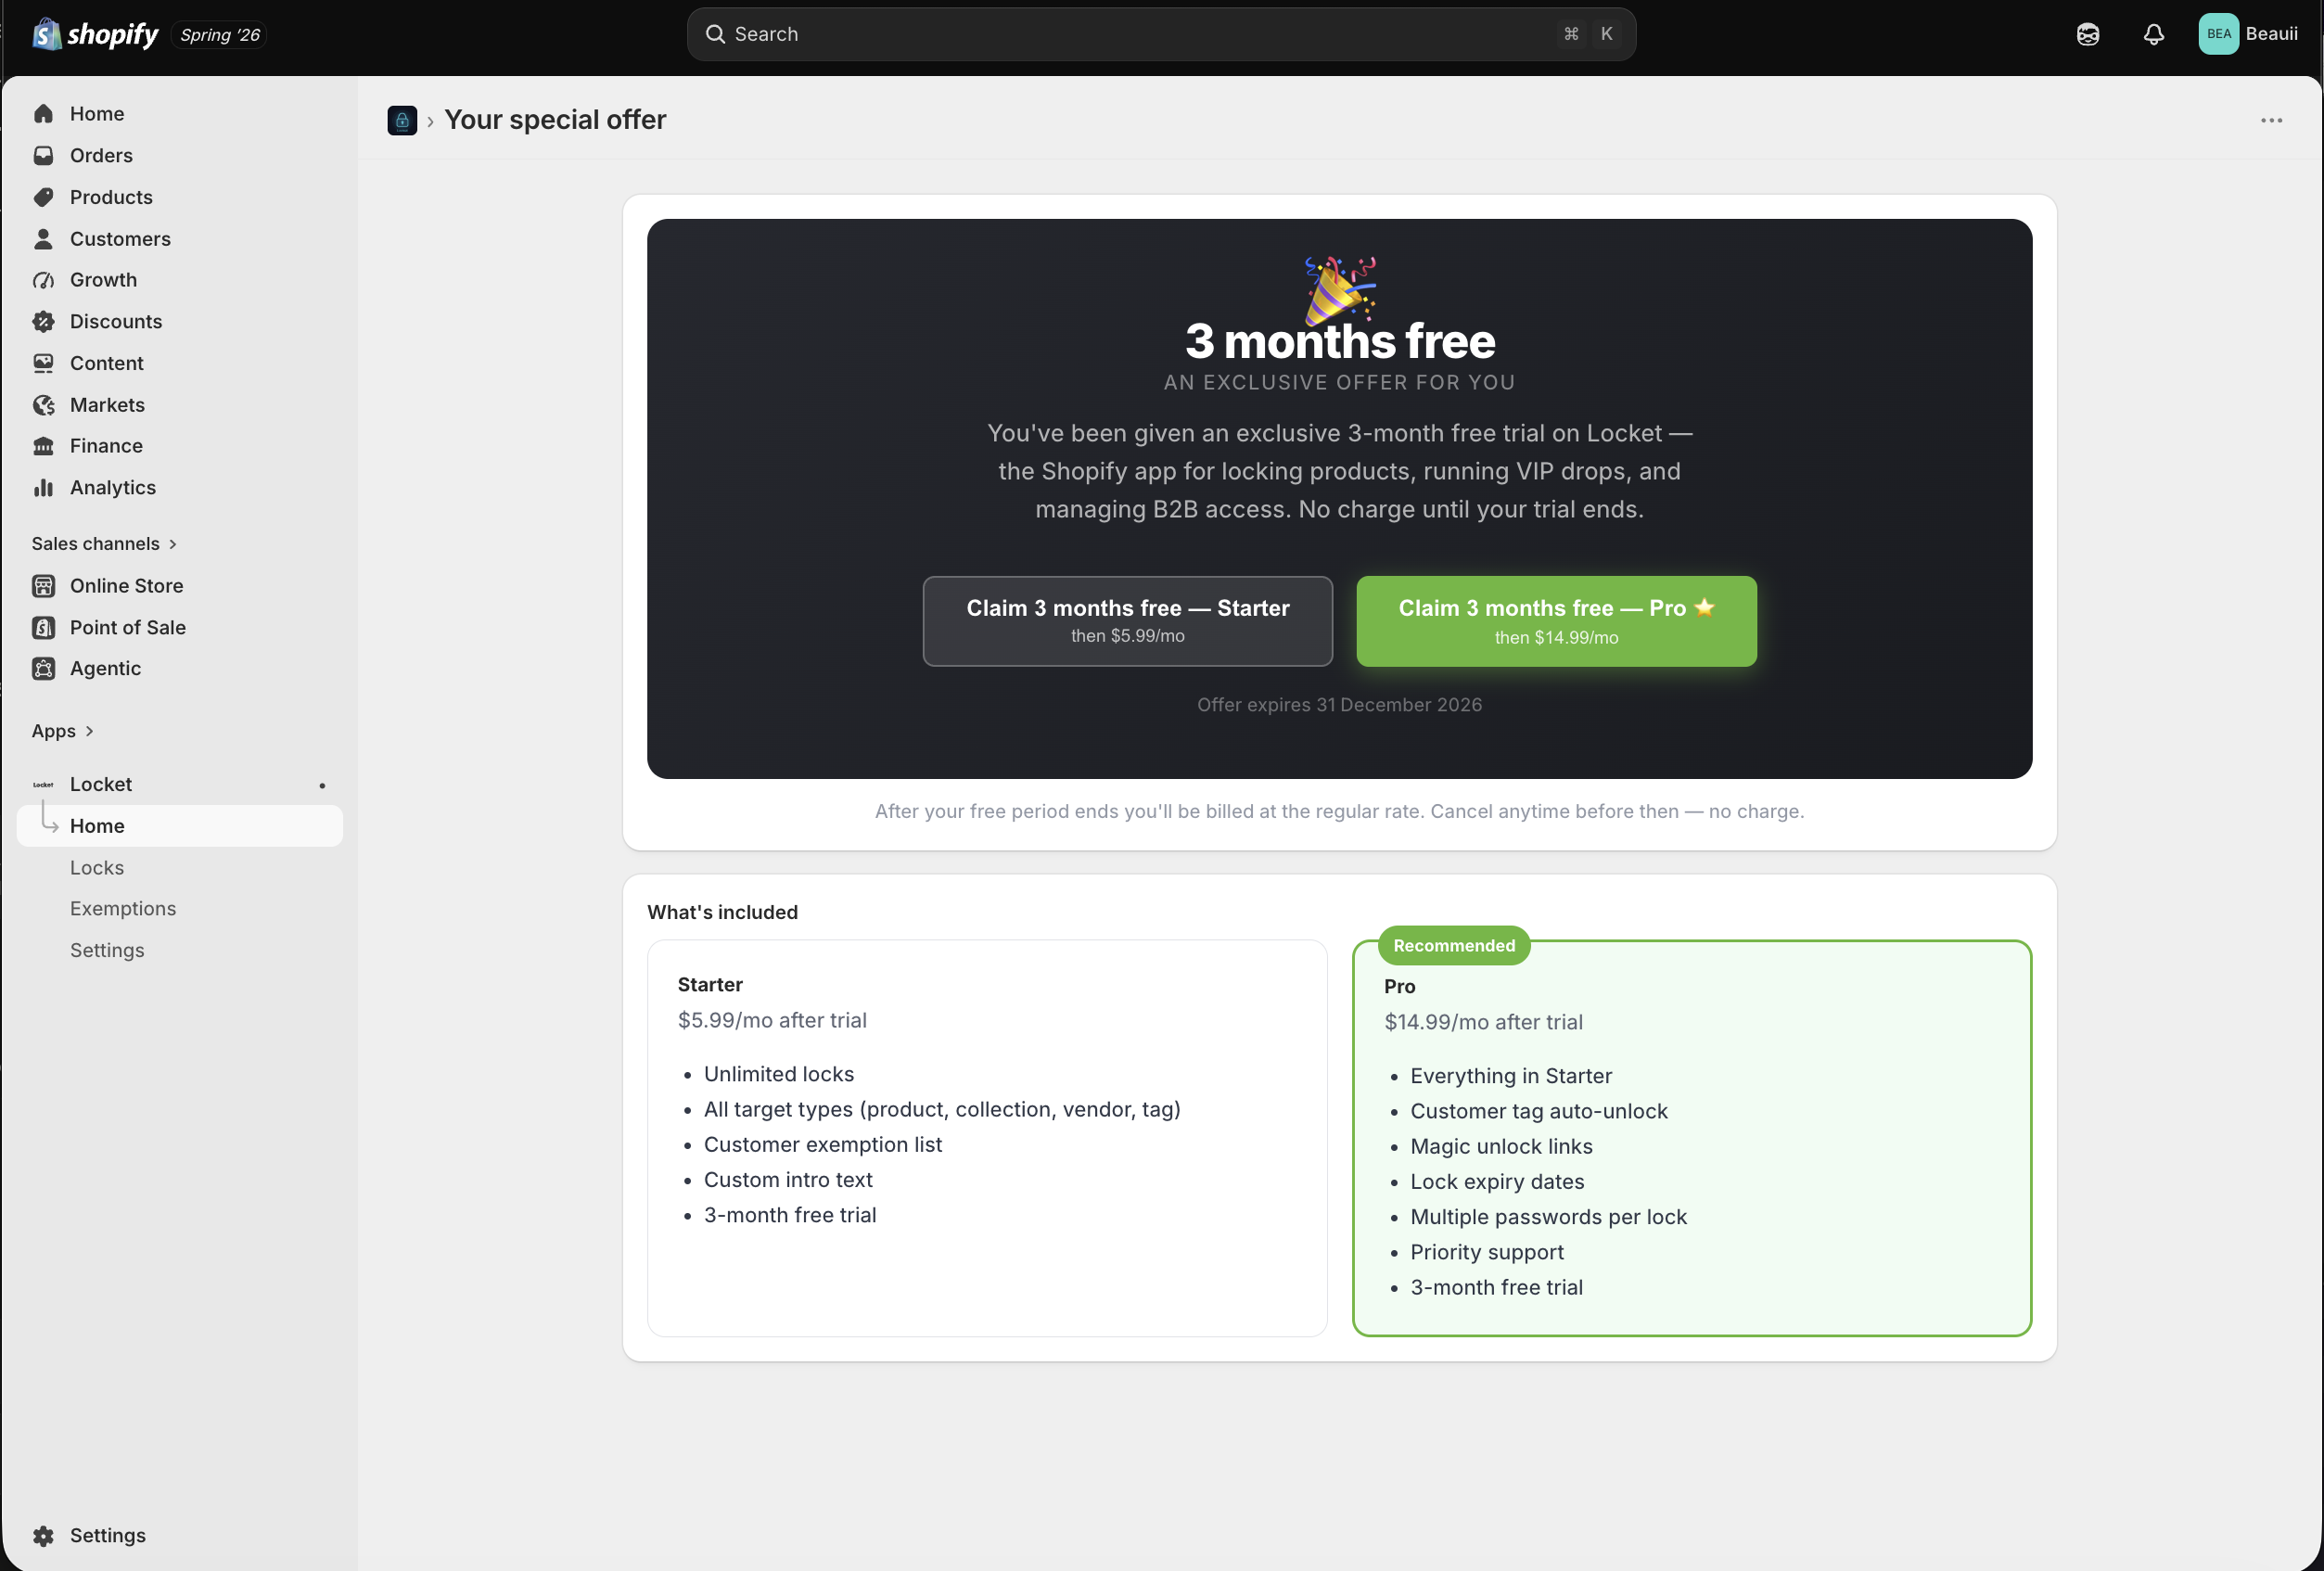Click "$14.99/mo after trial" price text

pyautogui.click(x=1483, y=1022)
